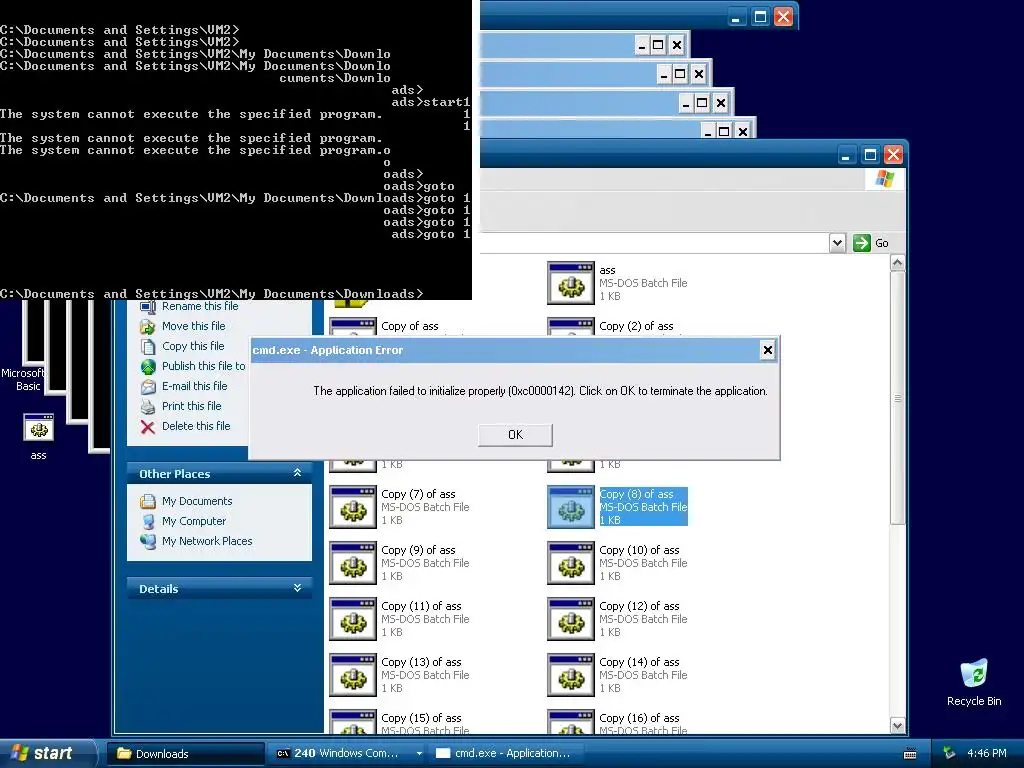
Task: Click 'Publish this file to' link
Action: [204, 366]
